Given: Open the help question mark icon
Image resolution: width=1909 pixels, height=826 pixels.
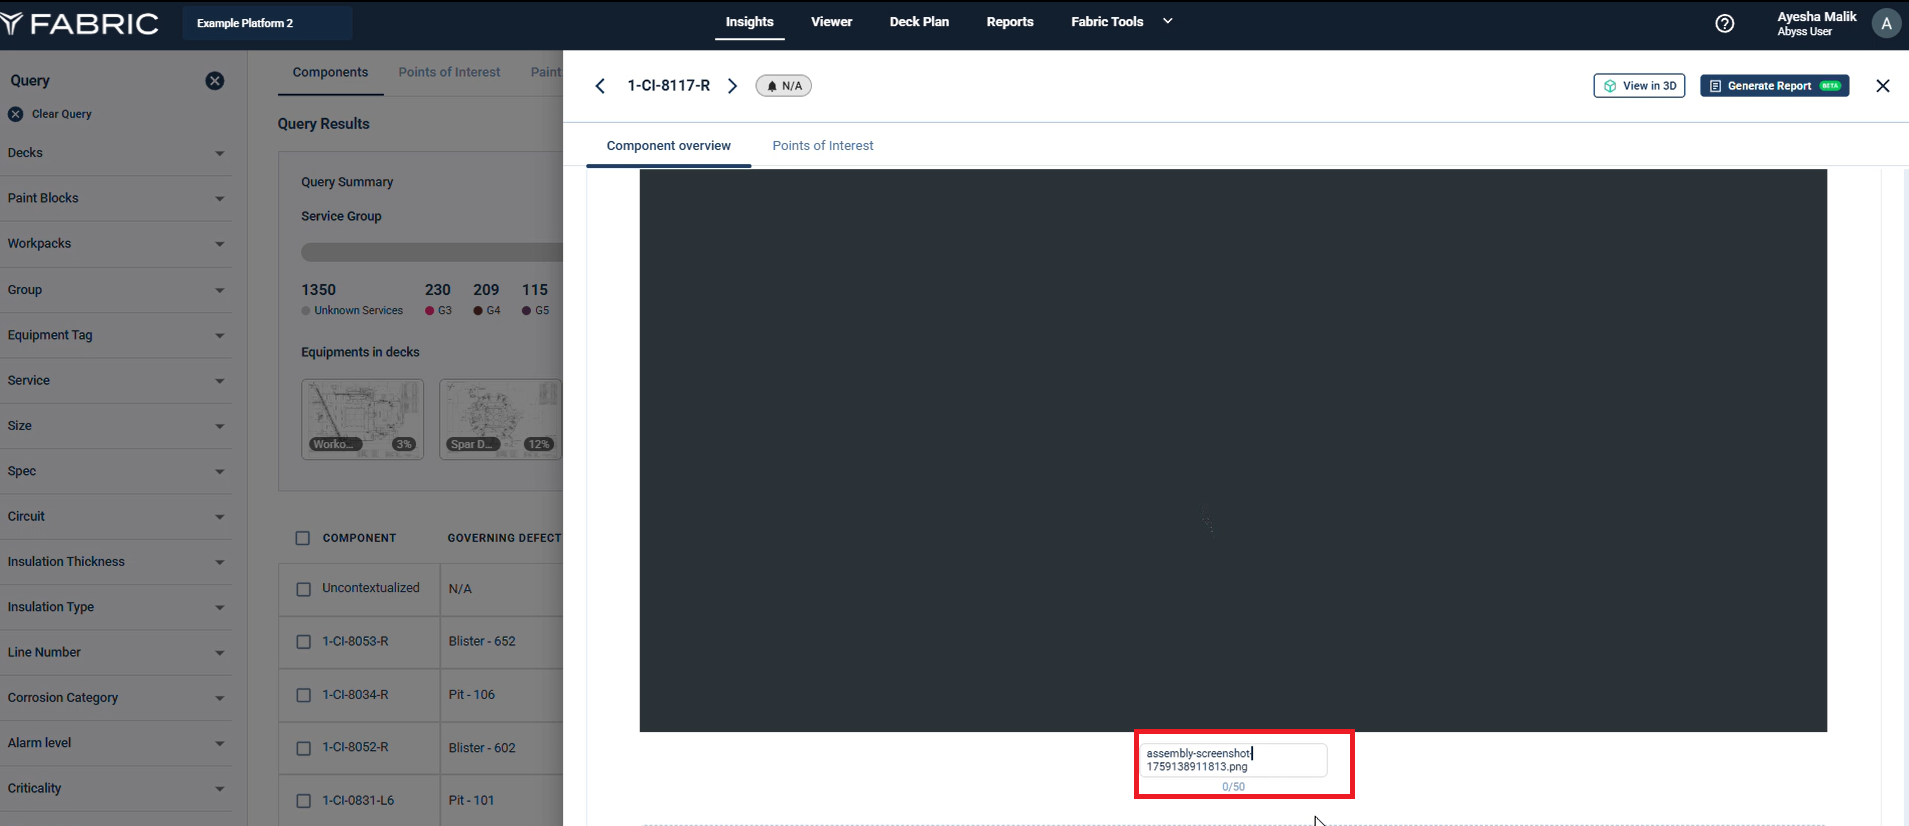Looking at the screenshot, I should (1724, 23).
